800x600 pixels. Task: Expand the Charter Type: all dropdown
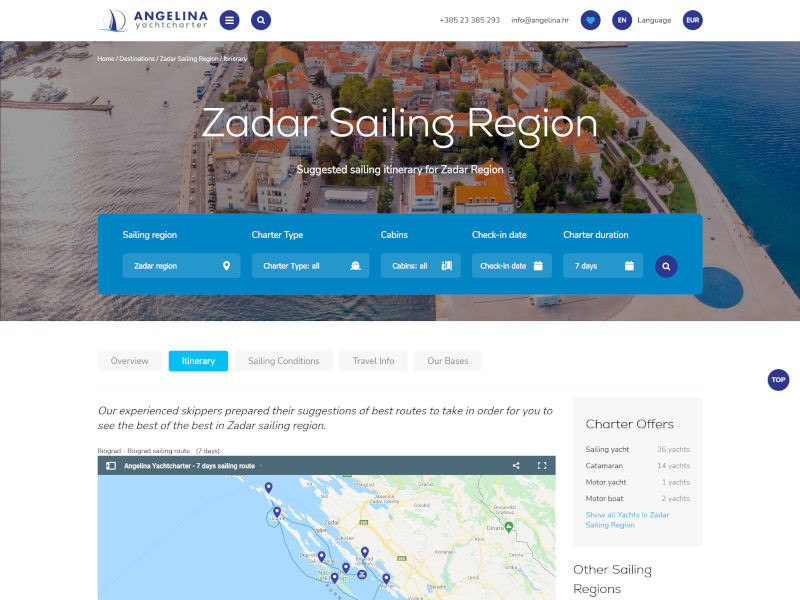tap(310, 266)
